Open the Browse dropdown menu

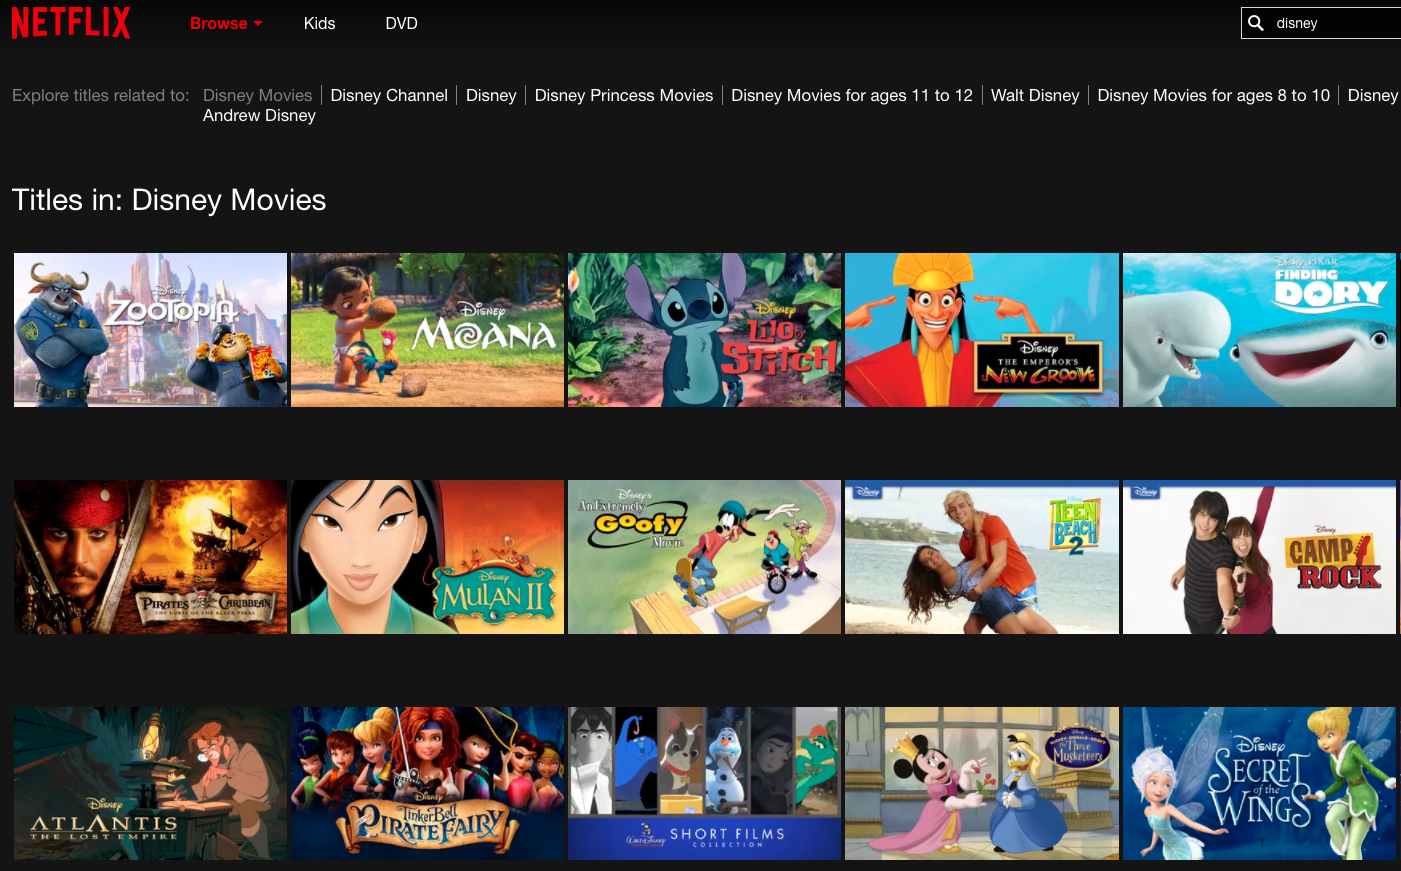tap(219, 23)
